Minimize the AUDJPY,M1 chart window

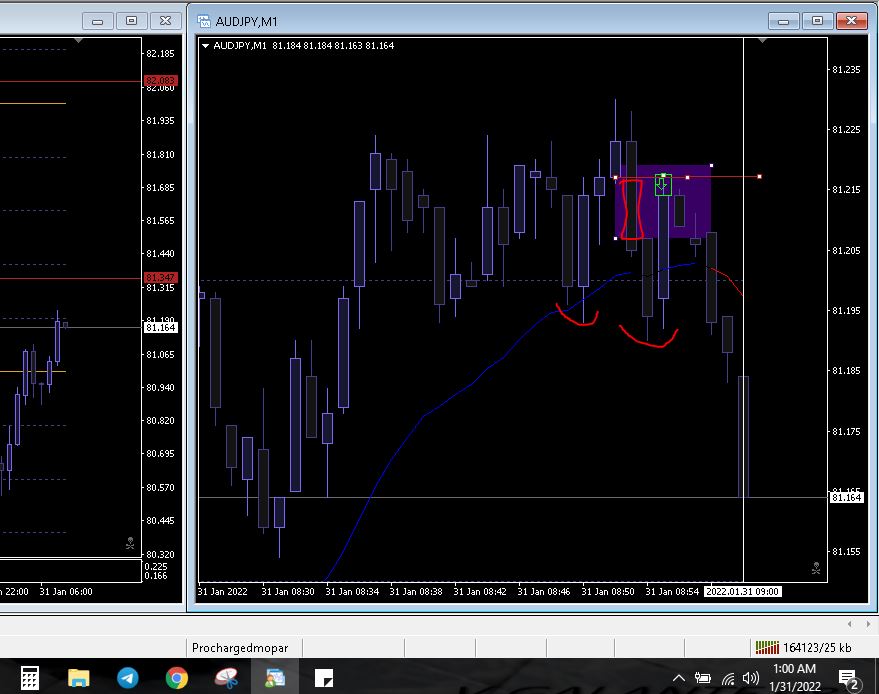[783, 21]
